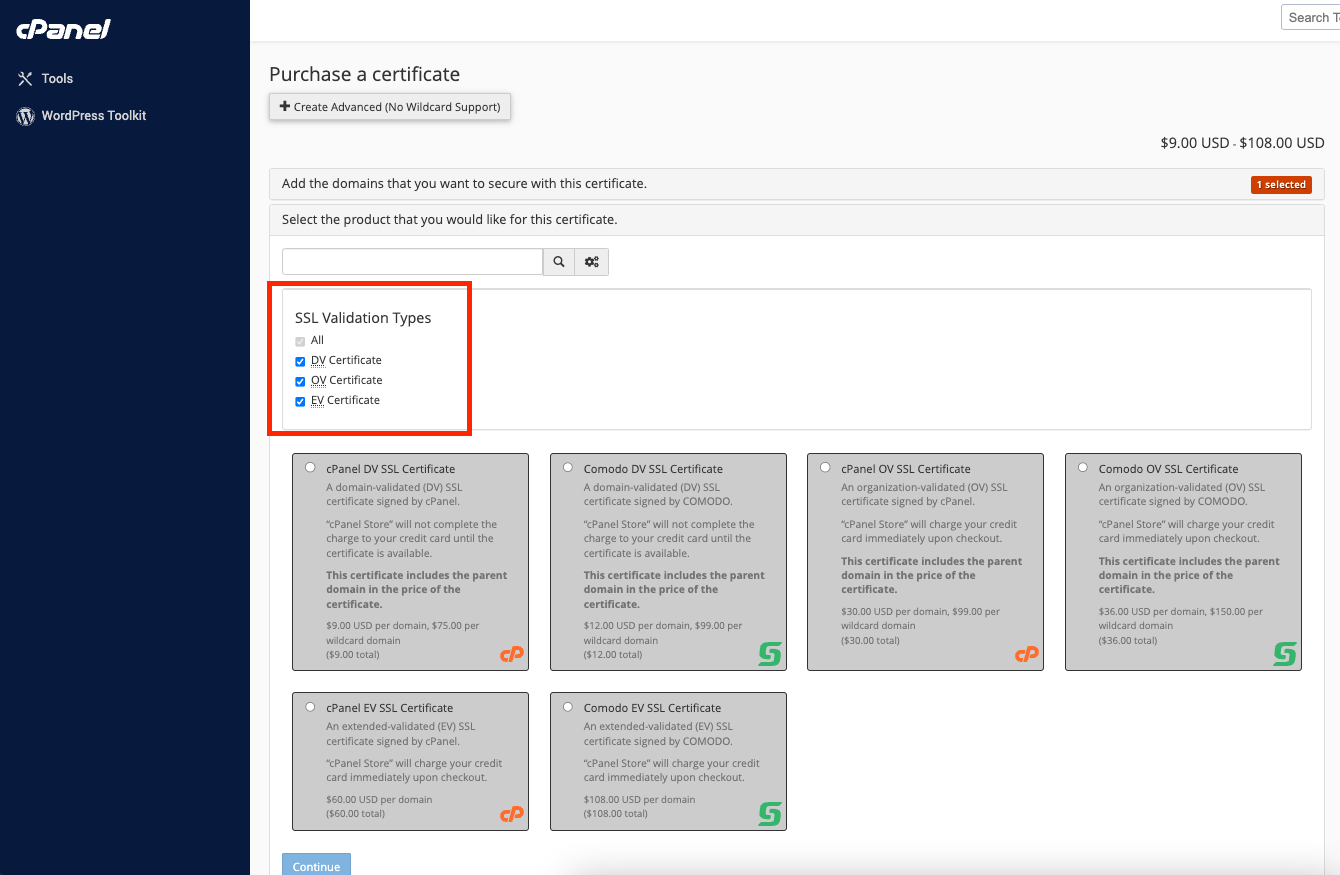This screenshot has height=875, width=1340.
Task: Open the gears filter settings button
Action: [592, 262]
